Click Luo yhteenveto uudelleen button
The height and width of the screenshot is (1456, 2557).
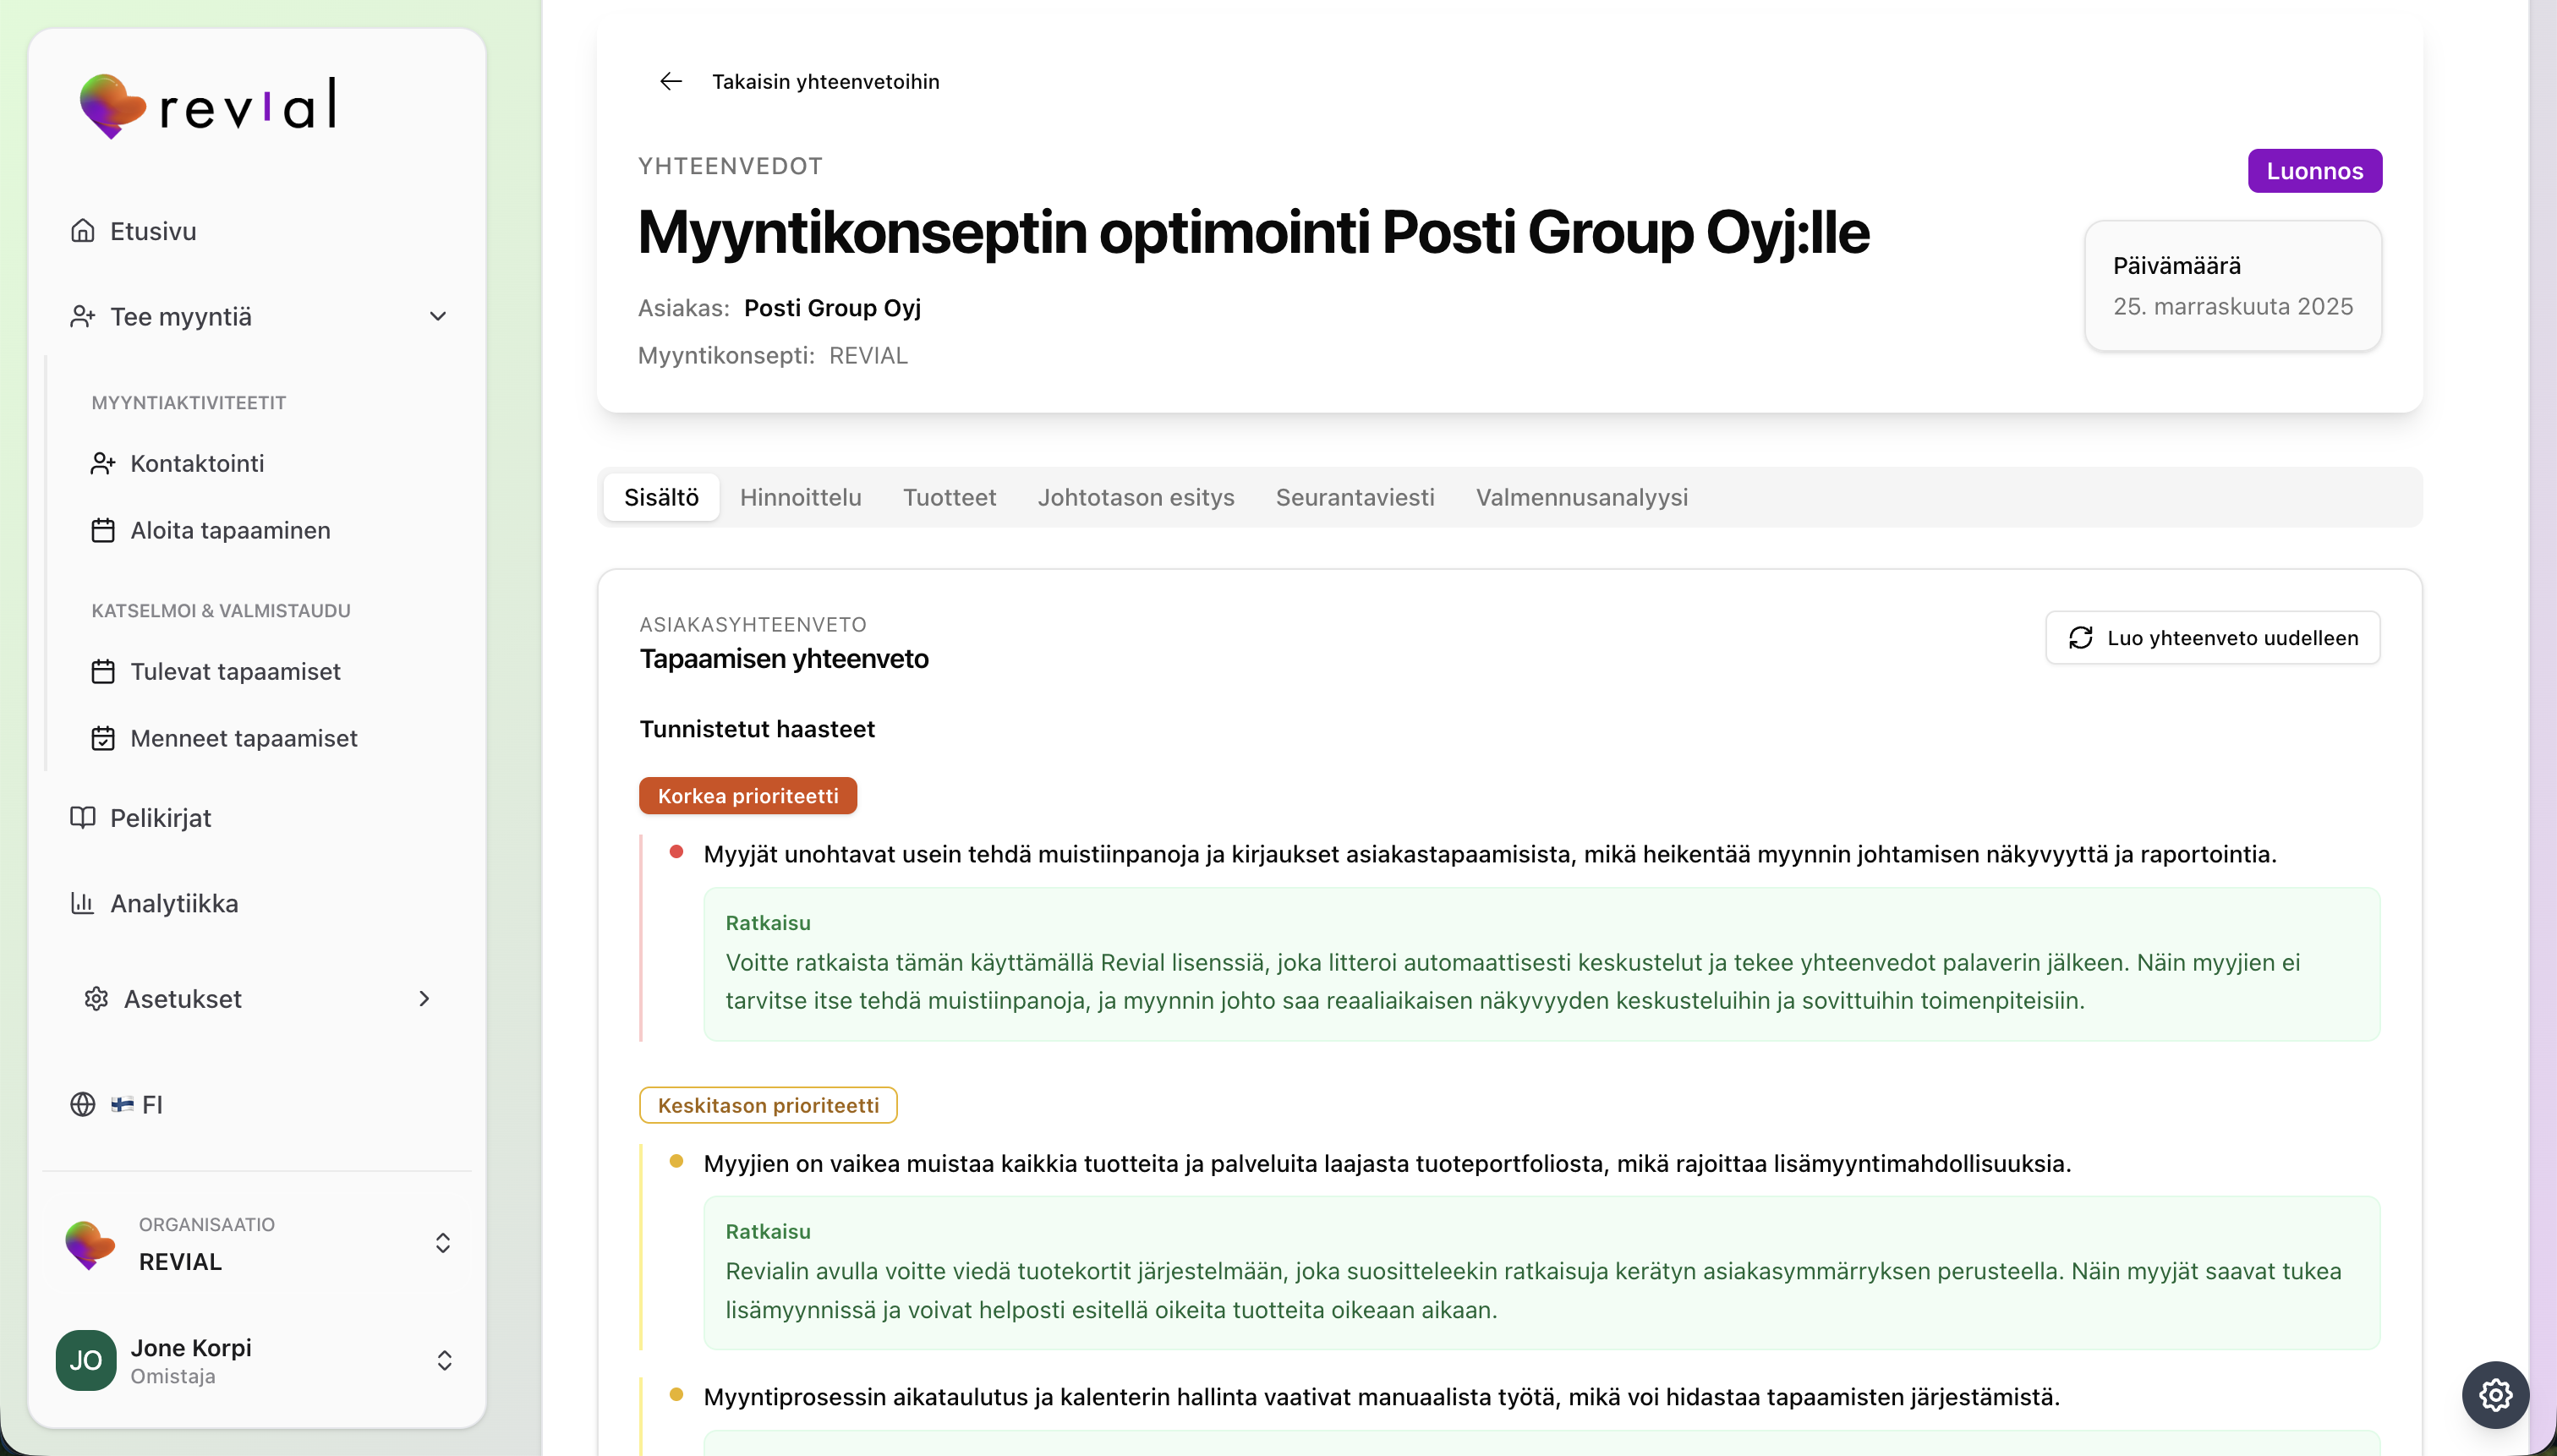2212,638
